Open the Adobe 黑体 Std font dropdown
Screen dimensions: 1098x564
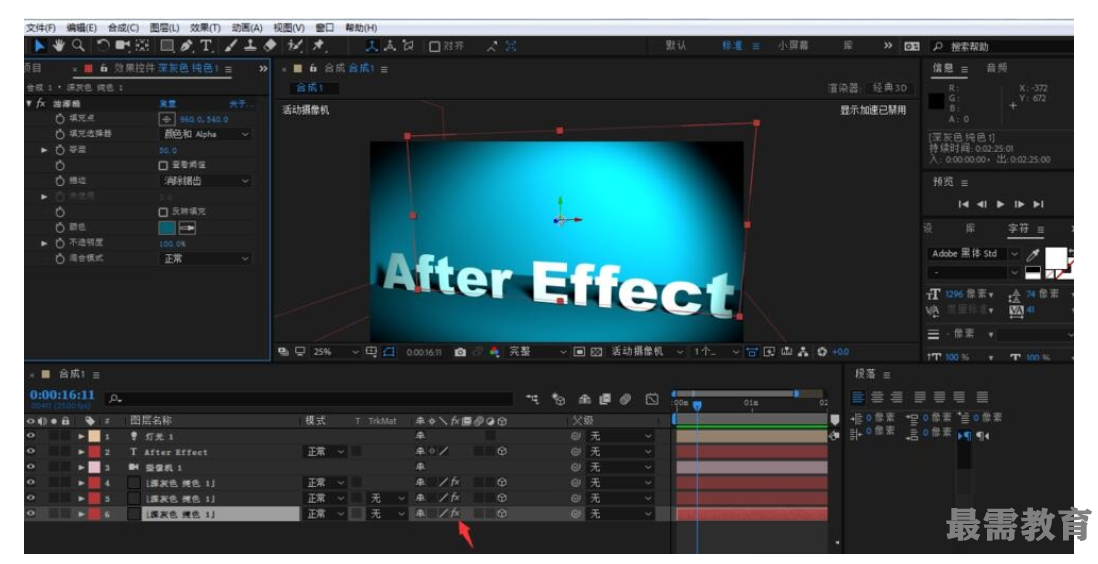point(975,254)
